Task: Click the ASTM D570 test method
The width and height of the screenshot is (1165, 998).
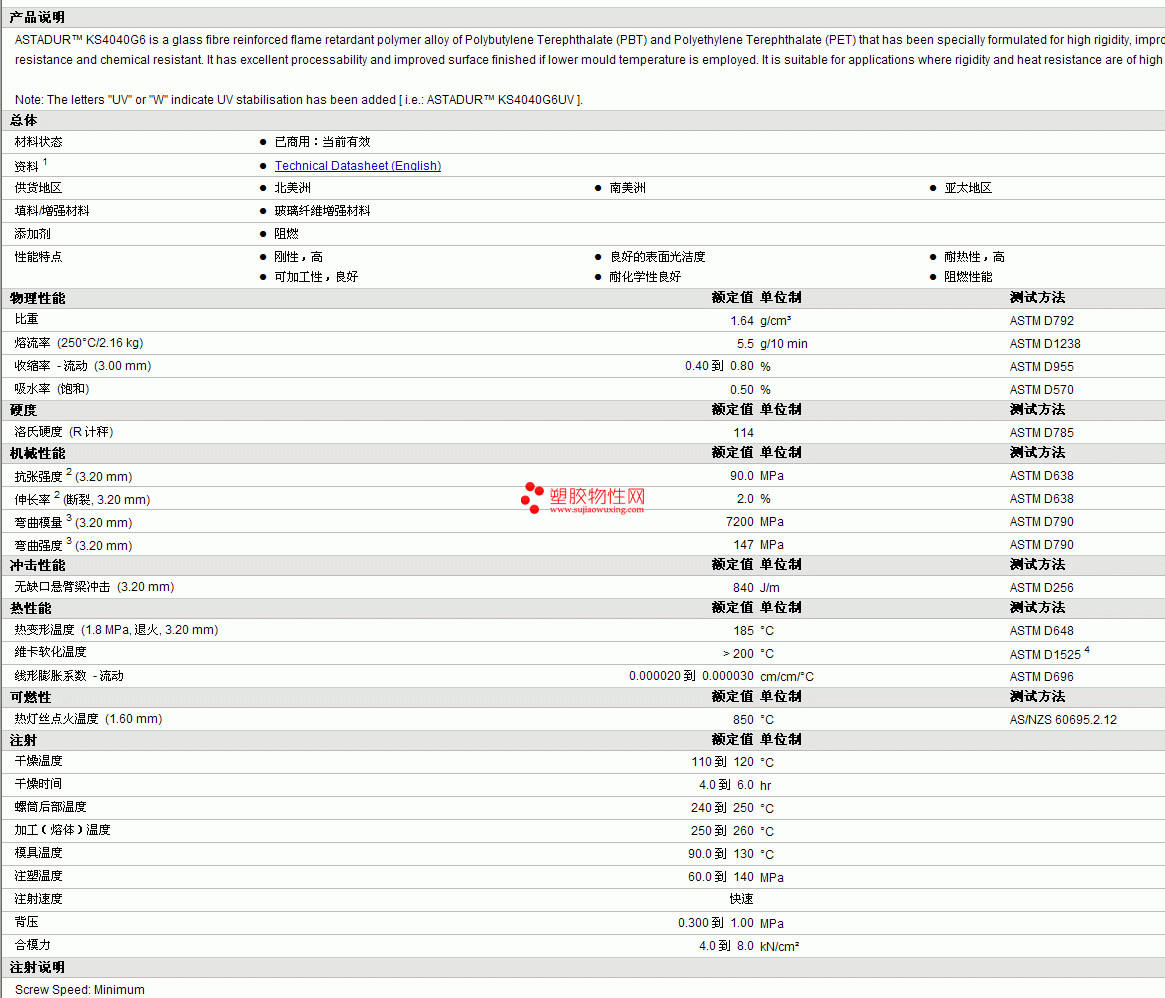Action: pyautogui.click(x=1042, y=390)
